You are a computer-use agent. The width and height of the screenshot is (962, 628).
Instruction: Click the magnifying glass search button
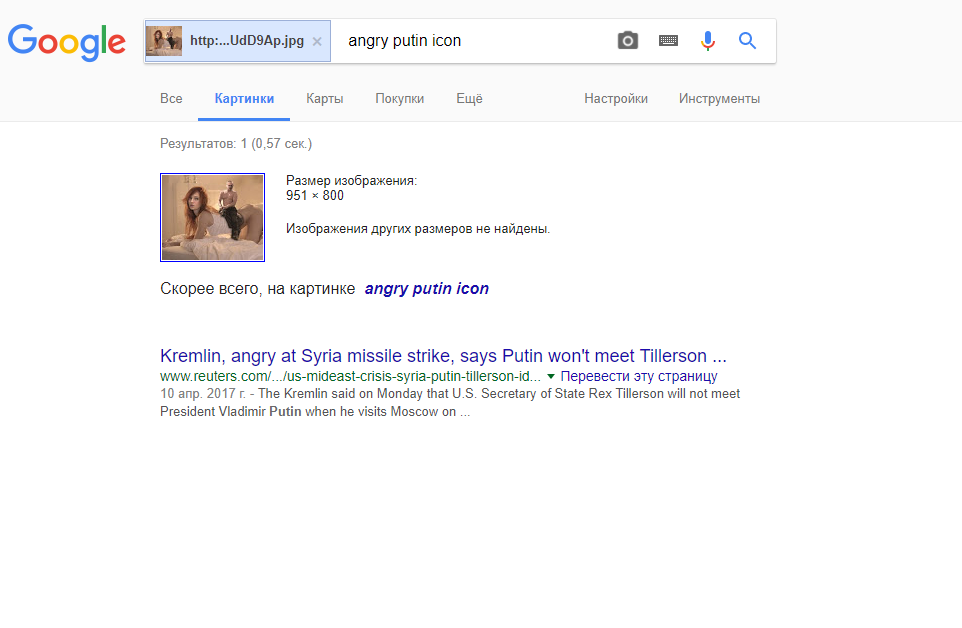coord(747,40)
